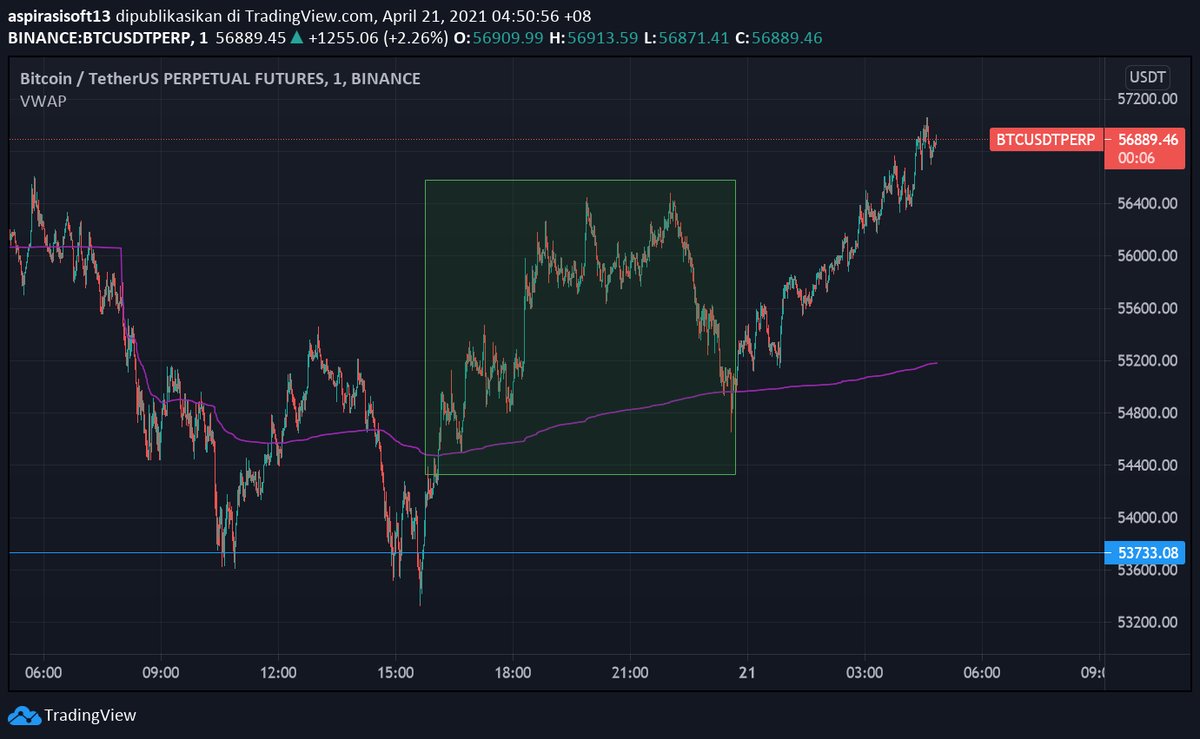Click the 12:00 time axis label

point(277,672)
